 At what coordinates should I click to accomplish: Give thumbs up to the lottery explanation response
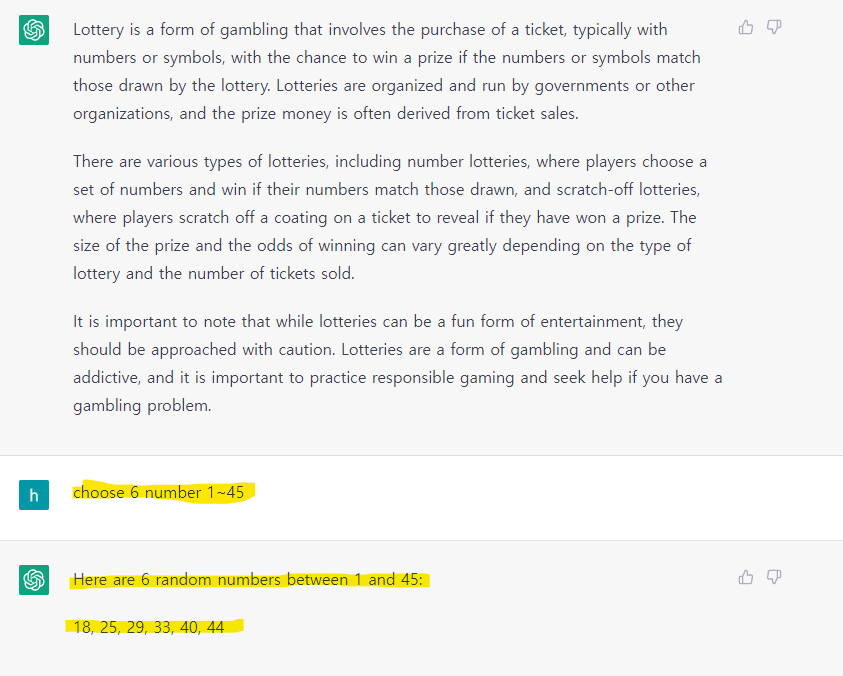coord(746,27)
